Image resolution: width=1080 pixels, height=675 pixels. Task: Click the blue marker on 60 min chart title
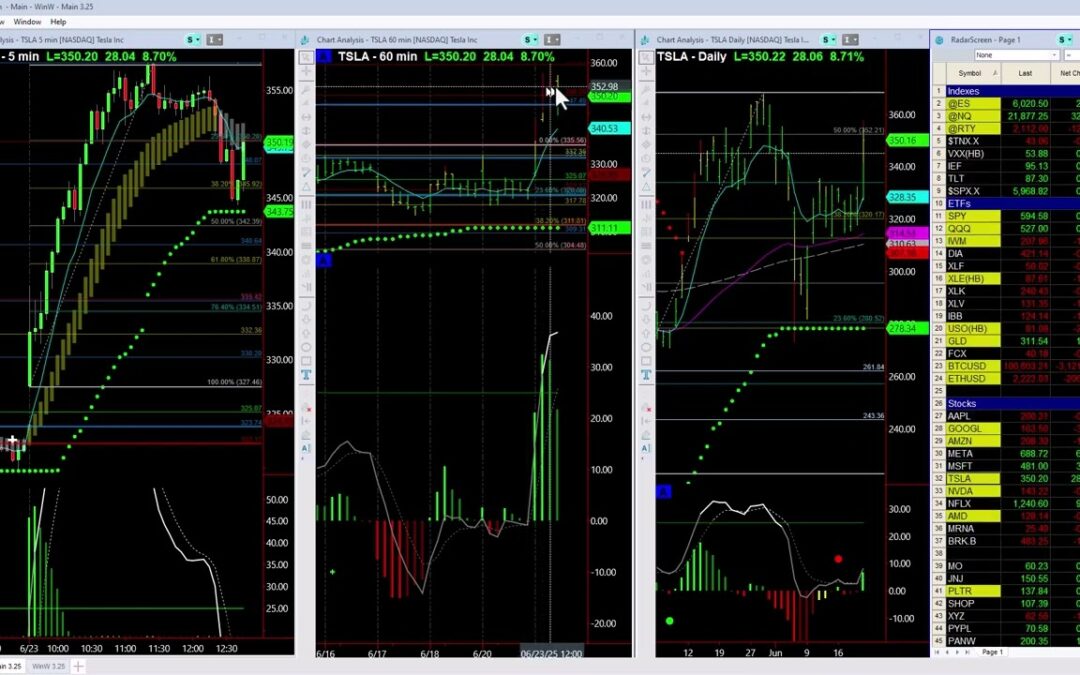tap(324, 56)
